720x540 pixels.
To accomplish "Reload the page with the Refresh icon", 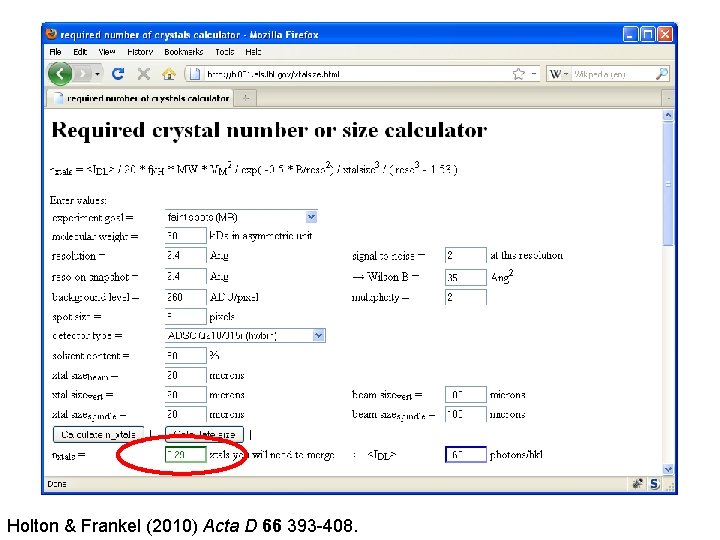I will pos(118,73).
